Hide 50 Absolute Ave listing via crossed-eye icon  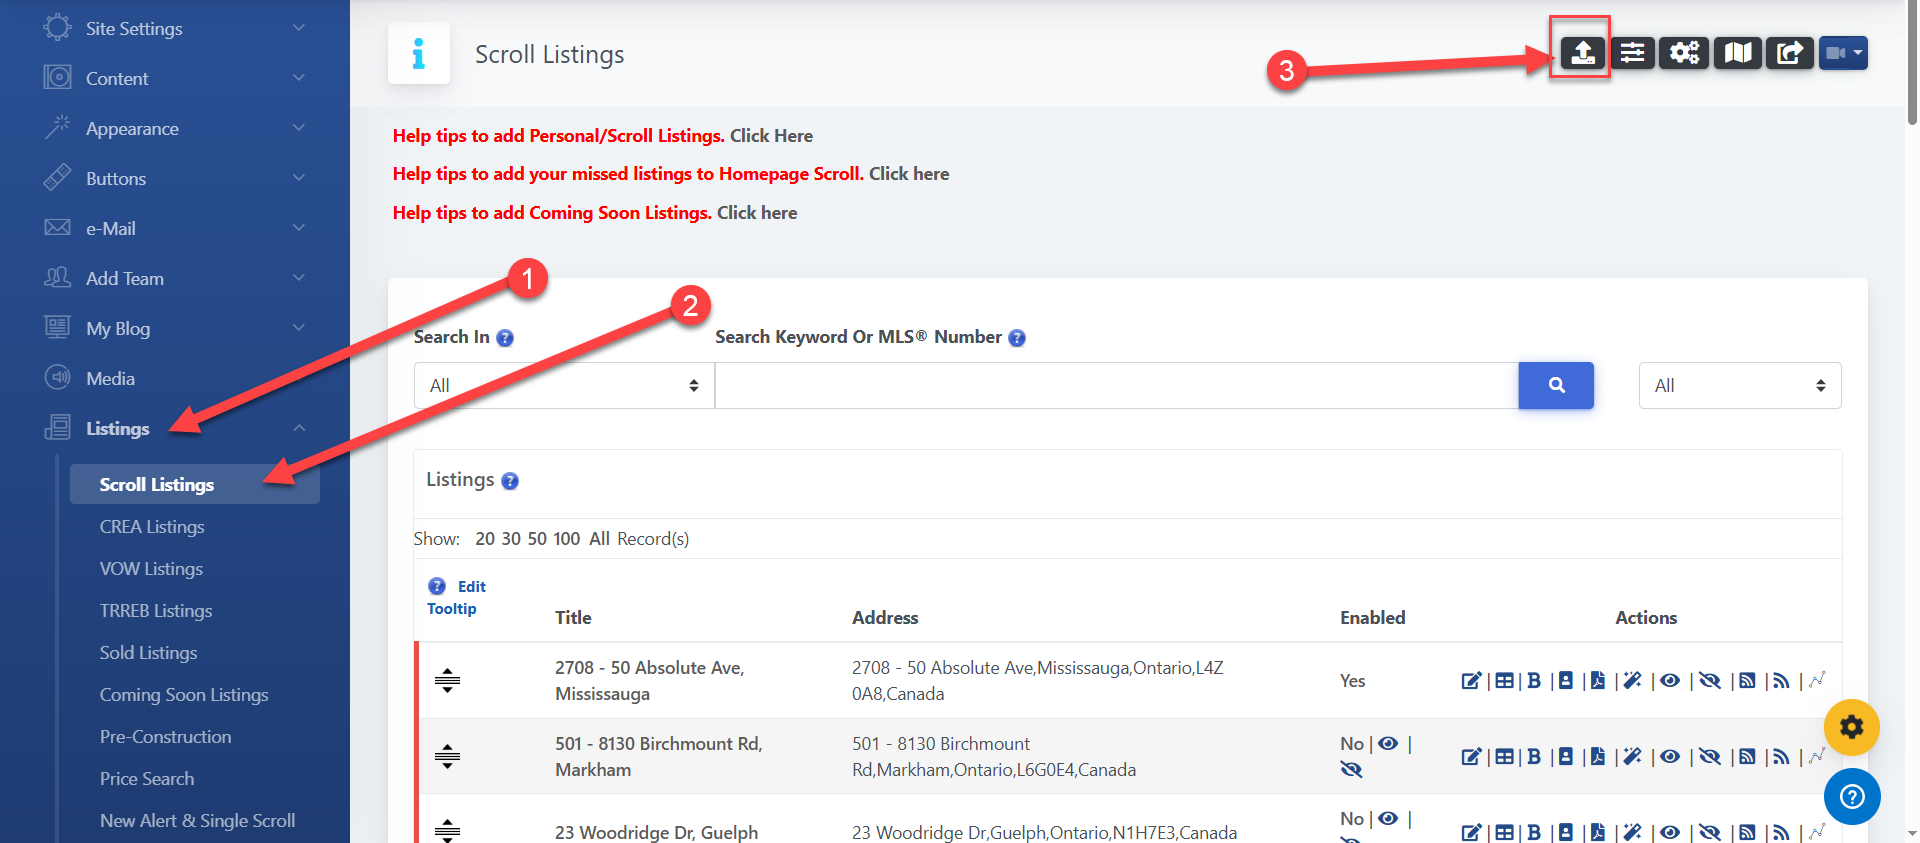pos(1710,681)
